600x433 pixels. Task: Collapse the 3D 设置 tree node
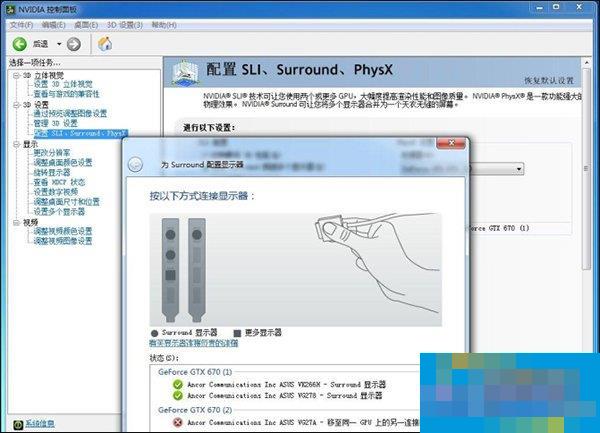point(16,105)
